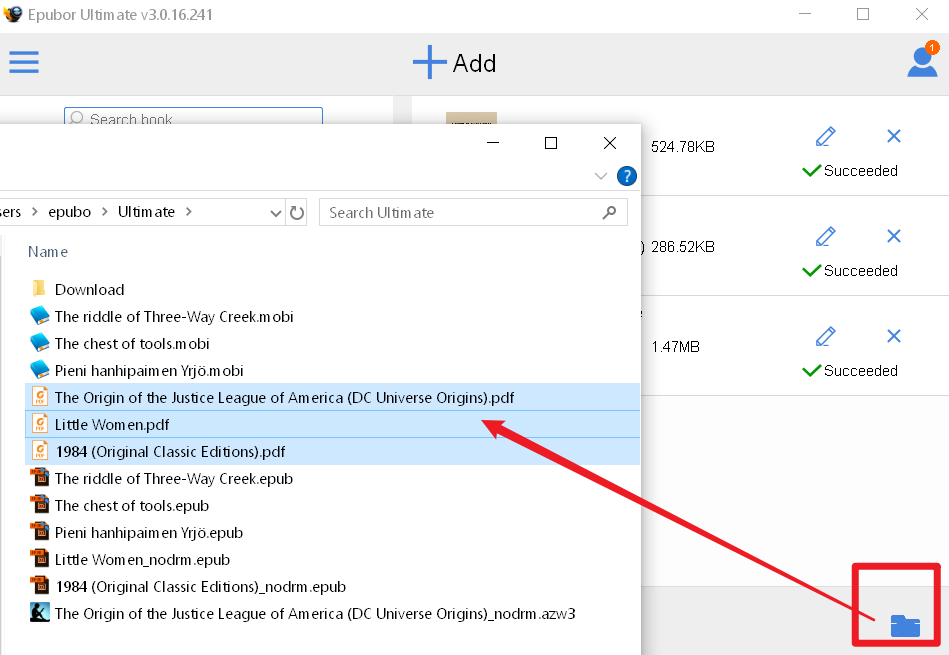This screenshot has width=949, height=655.
Task: Click the chest of tools.mobi book icon
Action: click(40, 343)
